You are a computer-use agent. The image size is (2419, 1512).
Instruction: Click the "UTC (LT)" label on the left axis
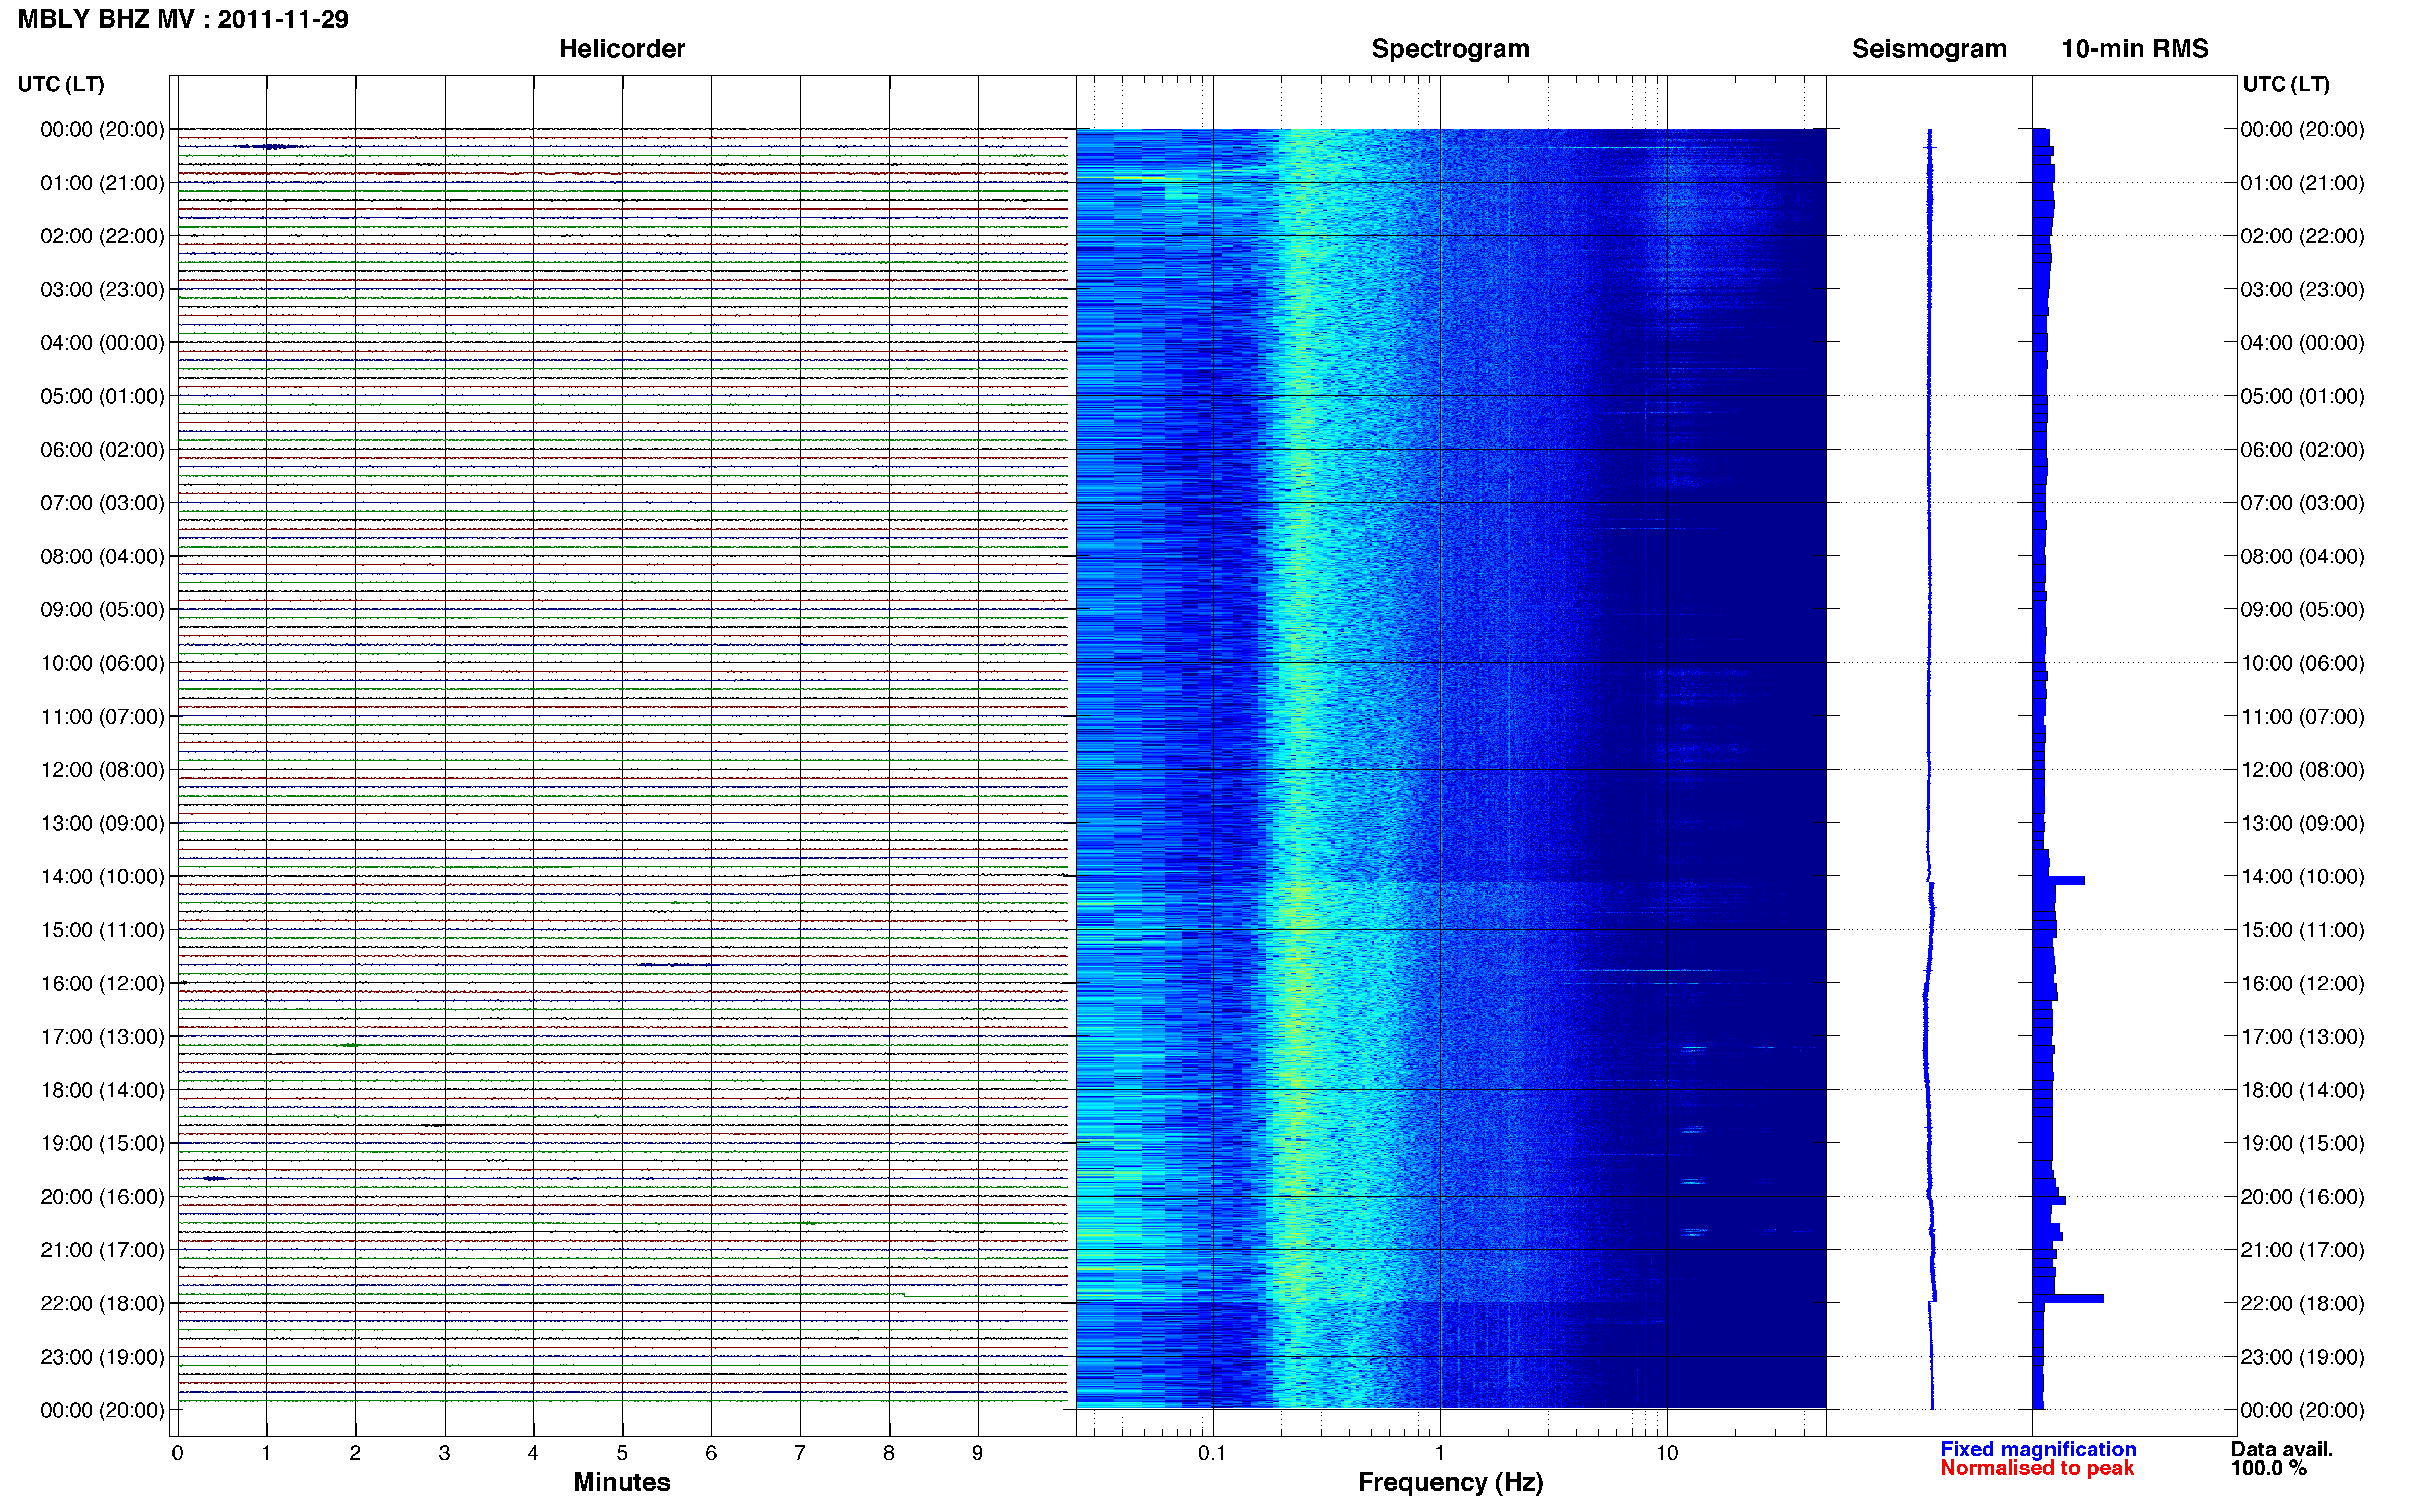61,84
